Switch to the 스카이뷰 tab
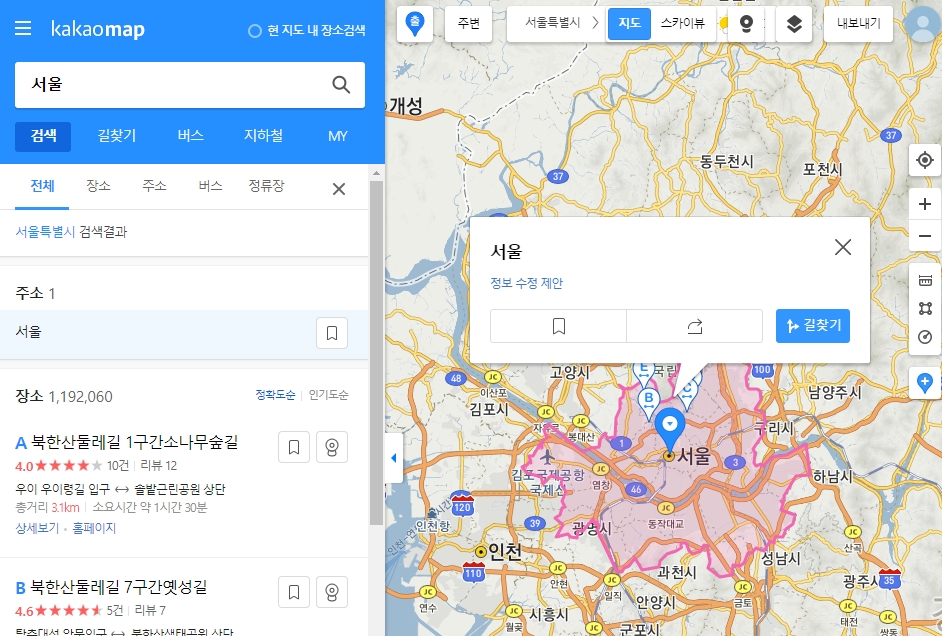This screenshot has width=942, height=636. (683, 23)
